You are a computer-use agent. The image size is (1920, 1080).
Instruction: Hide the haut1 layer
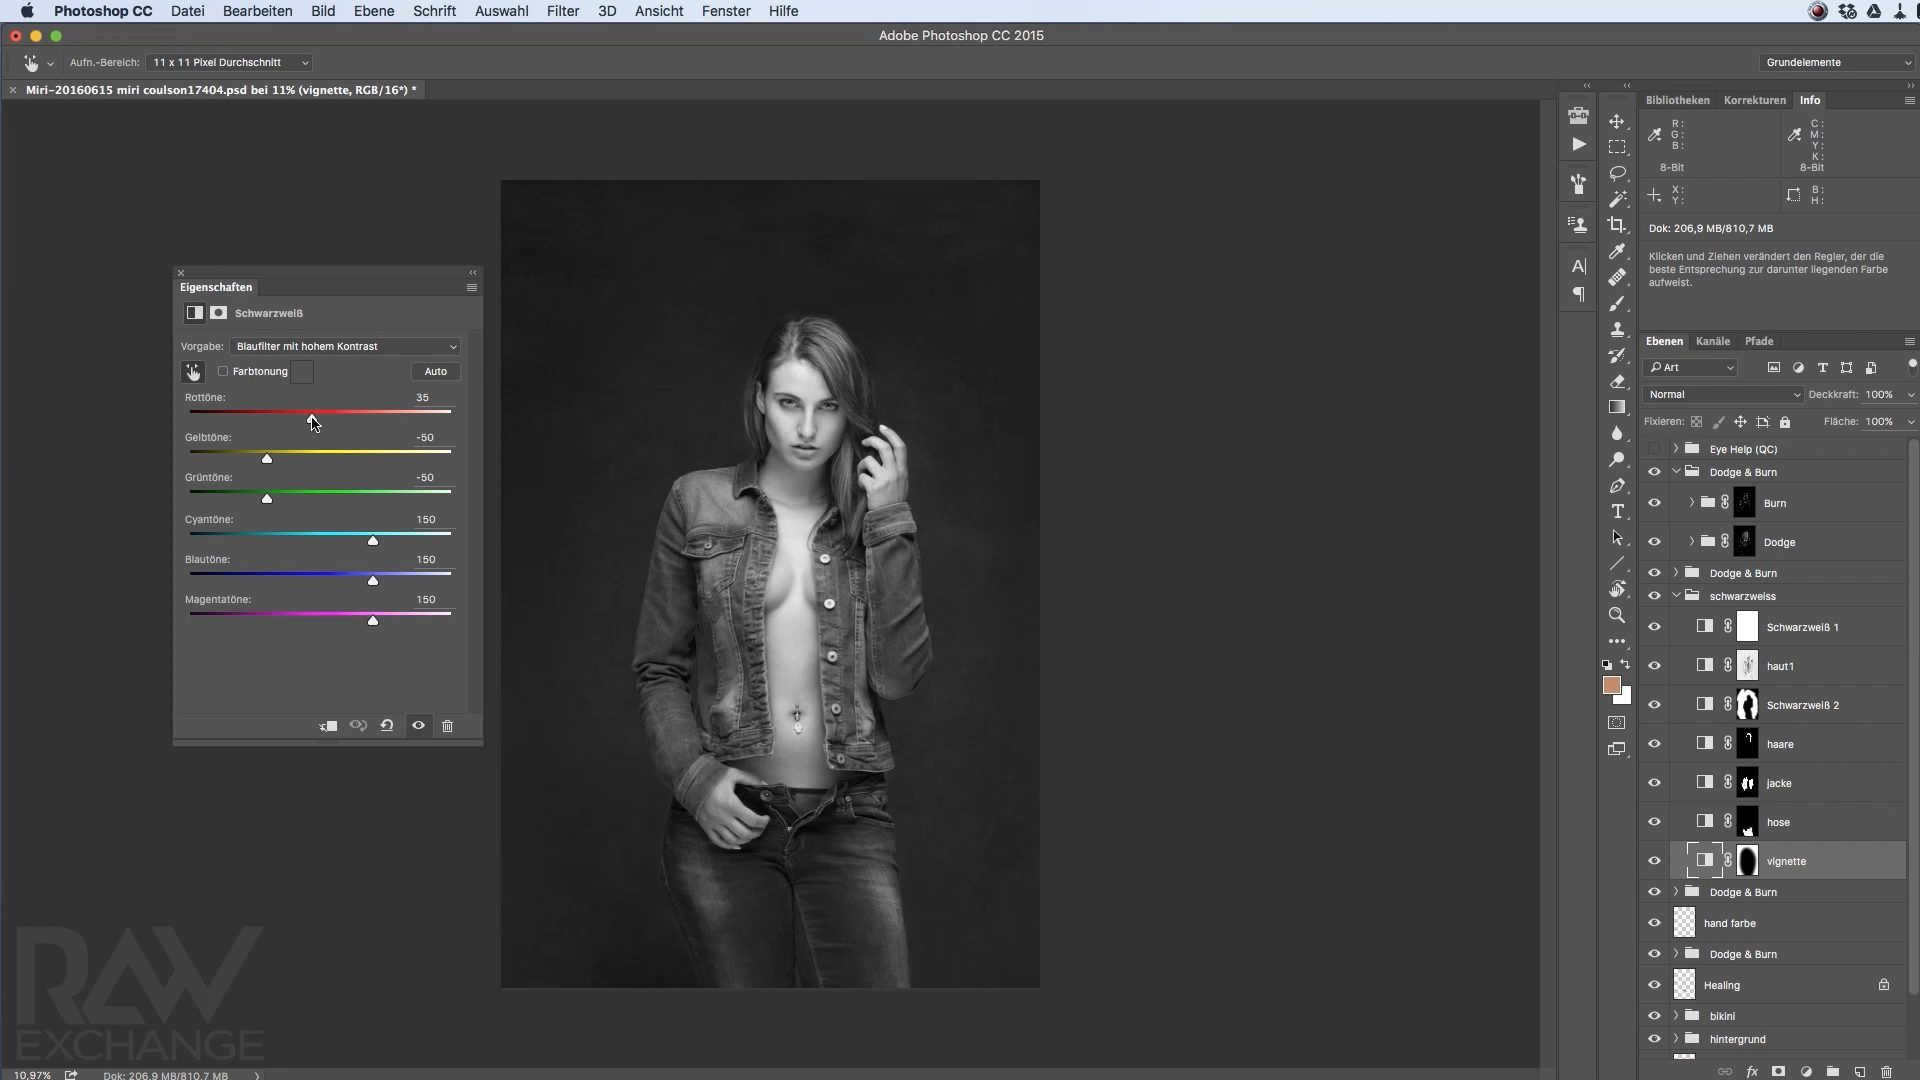pos(1654,666)
